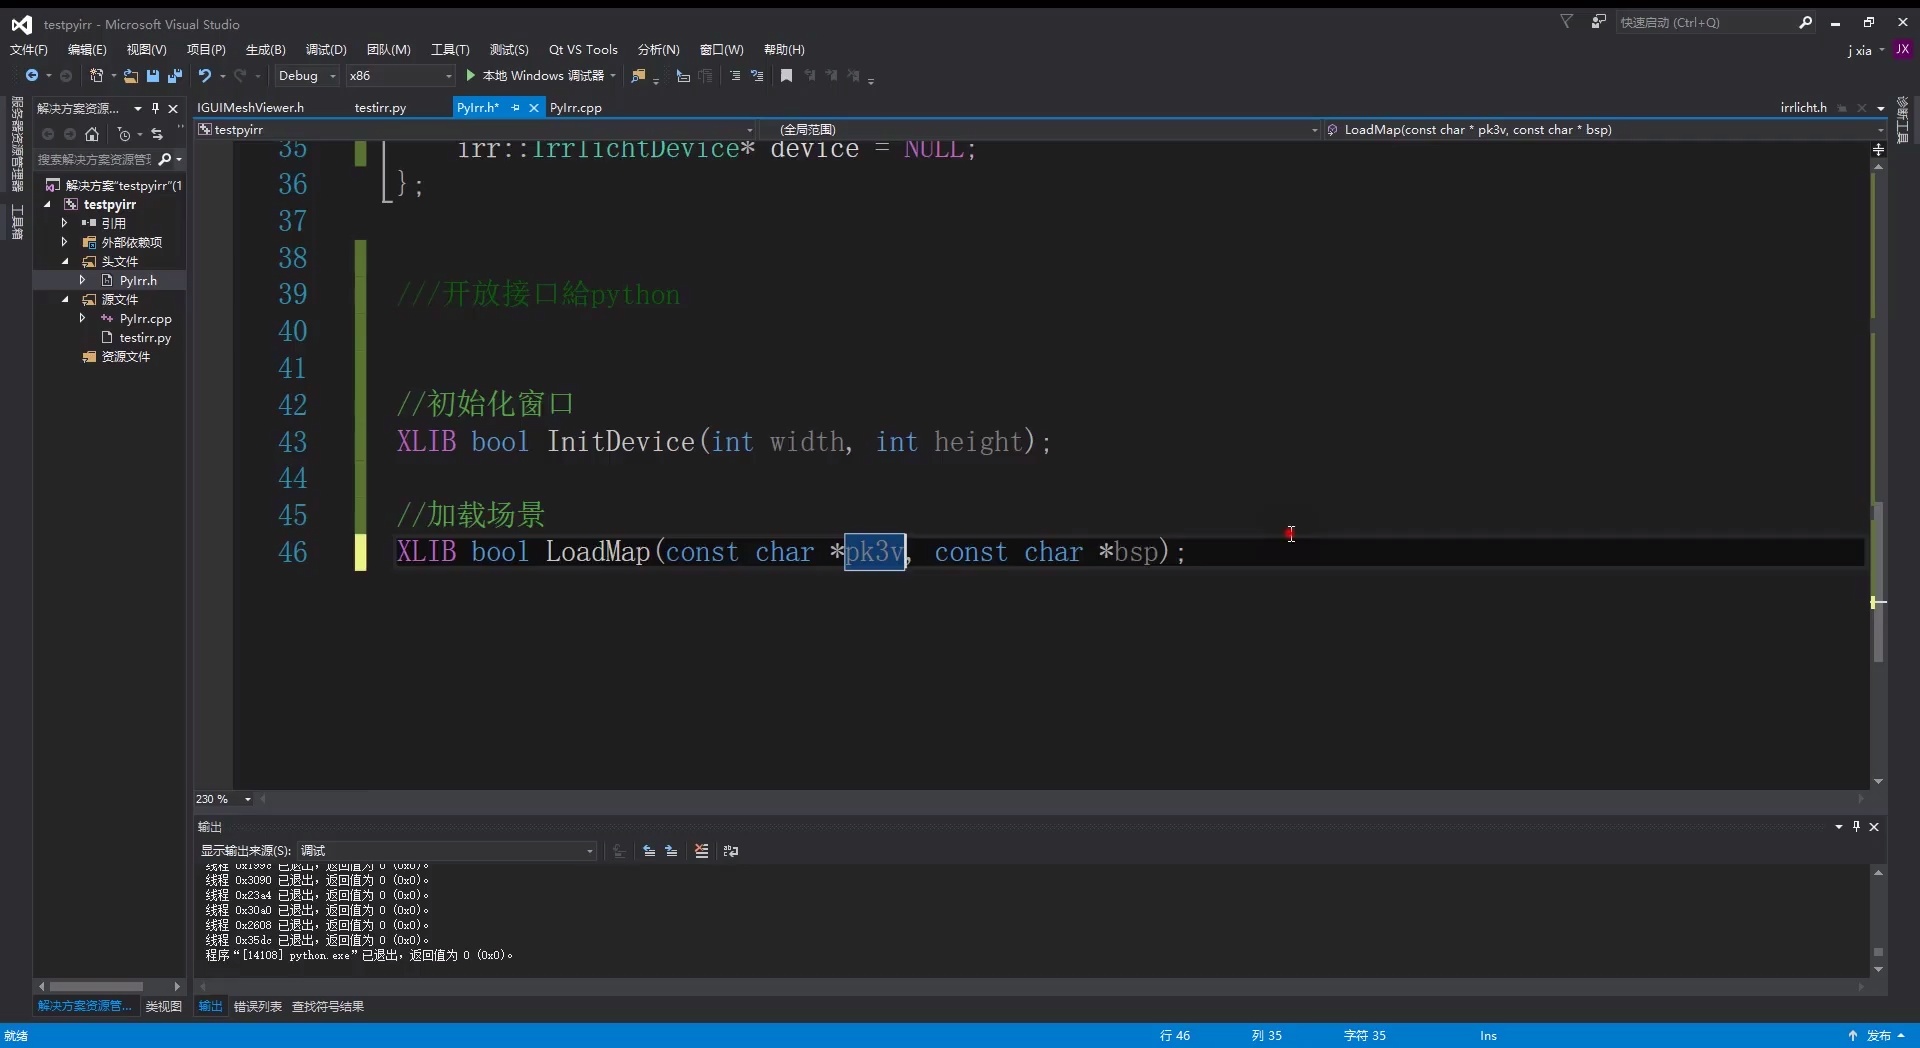Pin the Solution Explorer panel

click(x=155, y=108)
